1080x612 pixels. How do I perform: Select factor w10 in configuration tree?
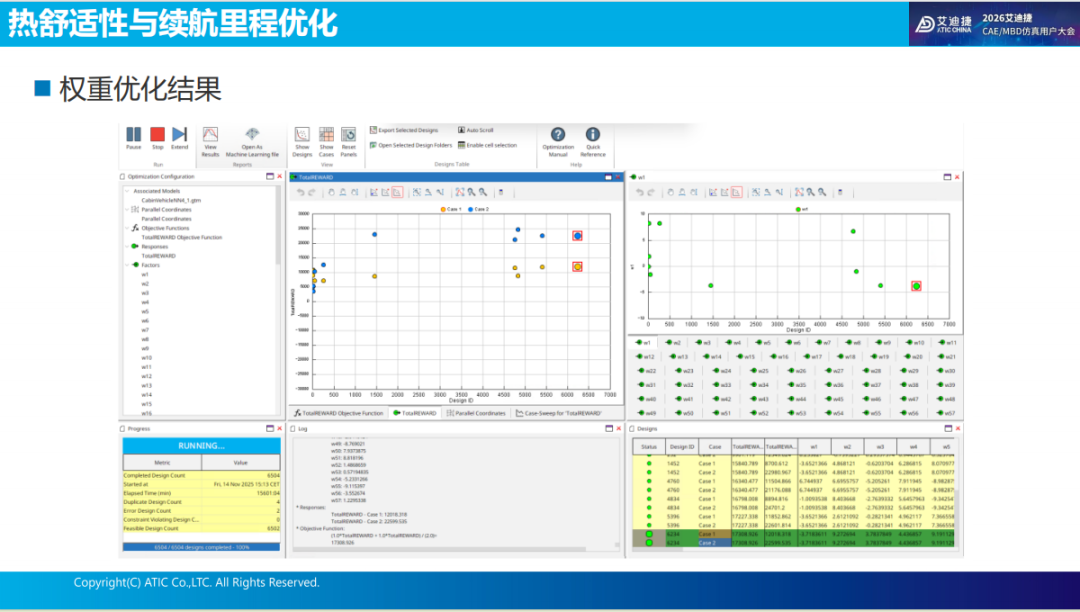[147, 357]
